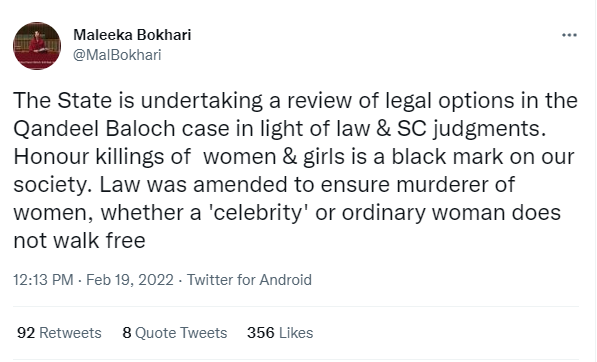This screenshot has width=597, height=362.
Task: Open the Twitter for Android source link
Action: coord(249,280)
